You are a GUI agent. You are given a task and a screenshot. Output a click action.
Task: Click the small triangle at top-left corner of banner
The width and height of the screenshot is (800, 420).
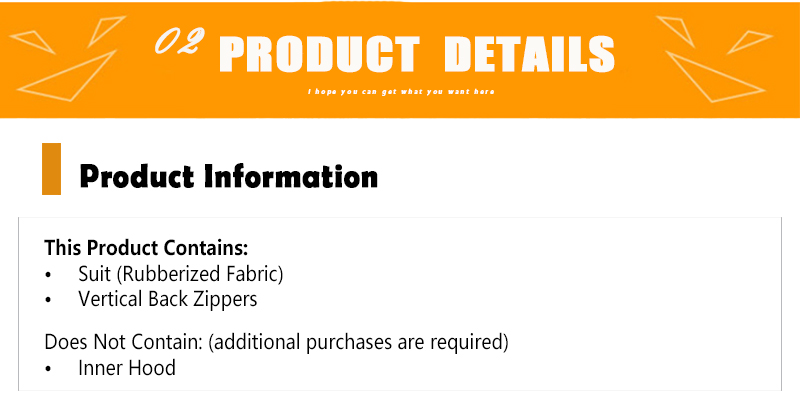33,42
